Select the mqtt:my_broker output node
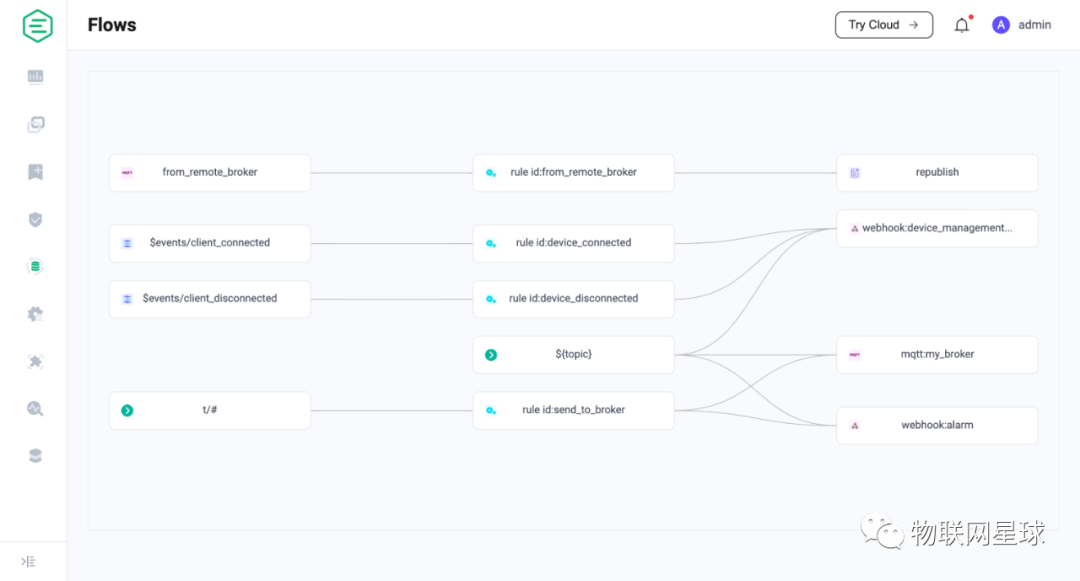 937,355
